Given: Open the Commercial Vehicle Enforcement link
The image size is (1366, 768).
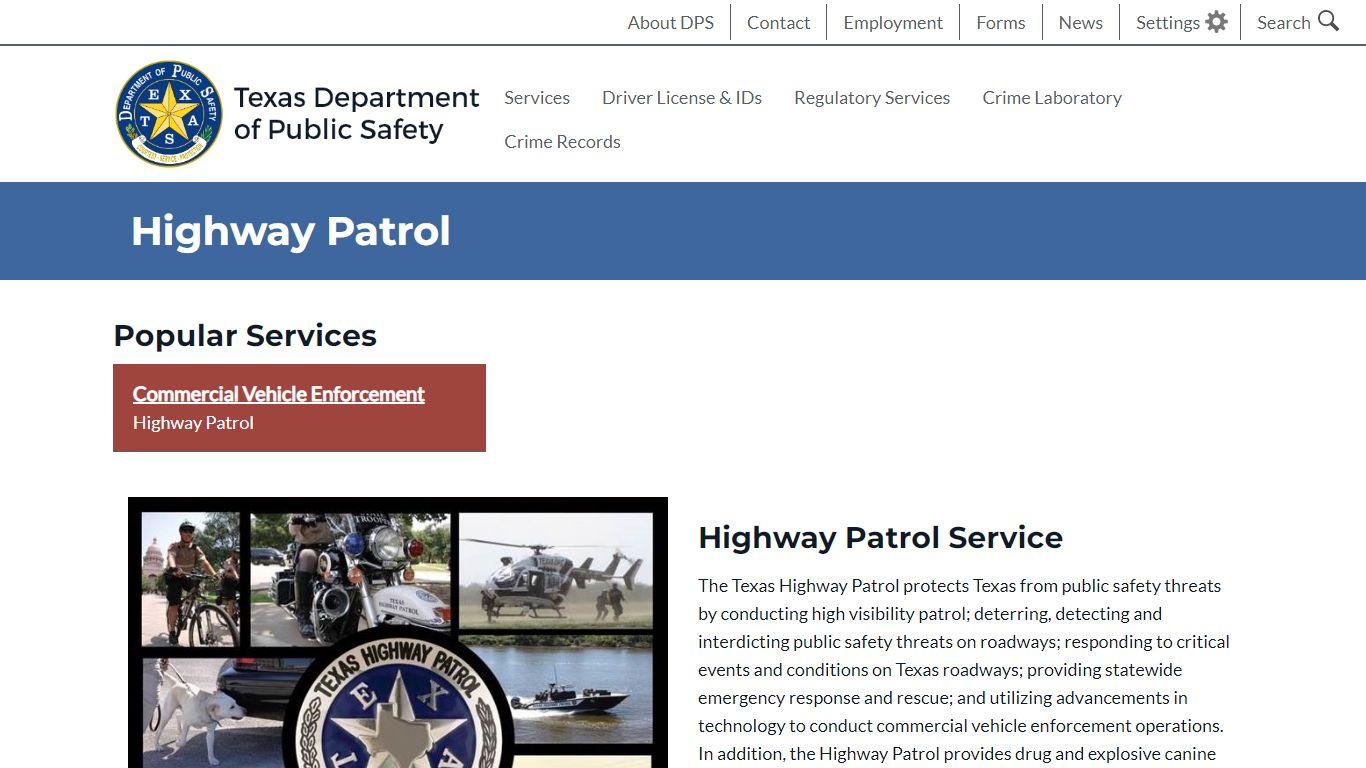Looking at the screenshot, I should click(x=278, y=394).
